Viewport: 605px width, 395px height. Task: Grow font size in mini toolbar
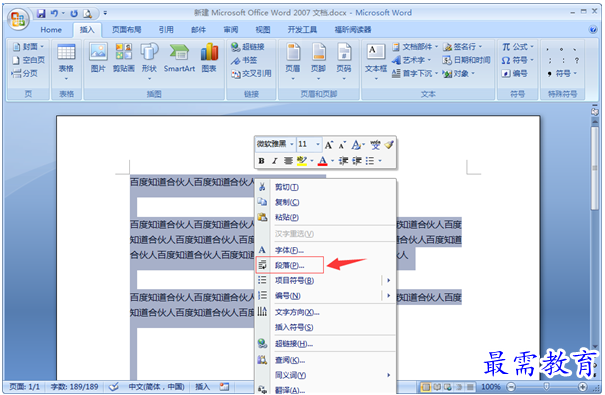(x=328, y=145)
